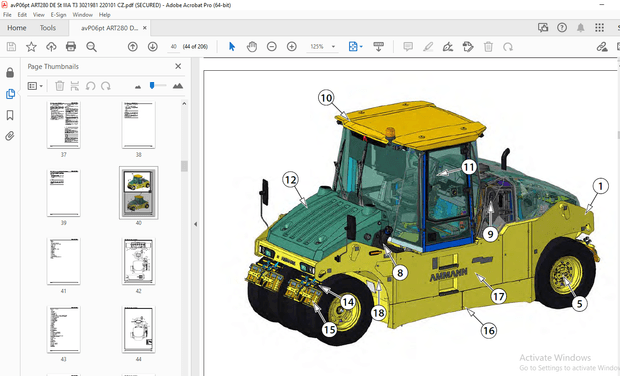Open the Bookmarks sidebar panel
The height and width of the screenshot is (376, 620).
click(10, 115)
